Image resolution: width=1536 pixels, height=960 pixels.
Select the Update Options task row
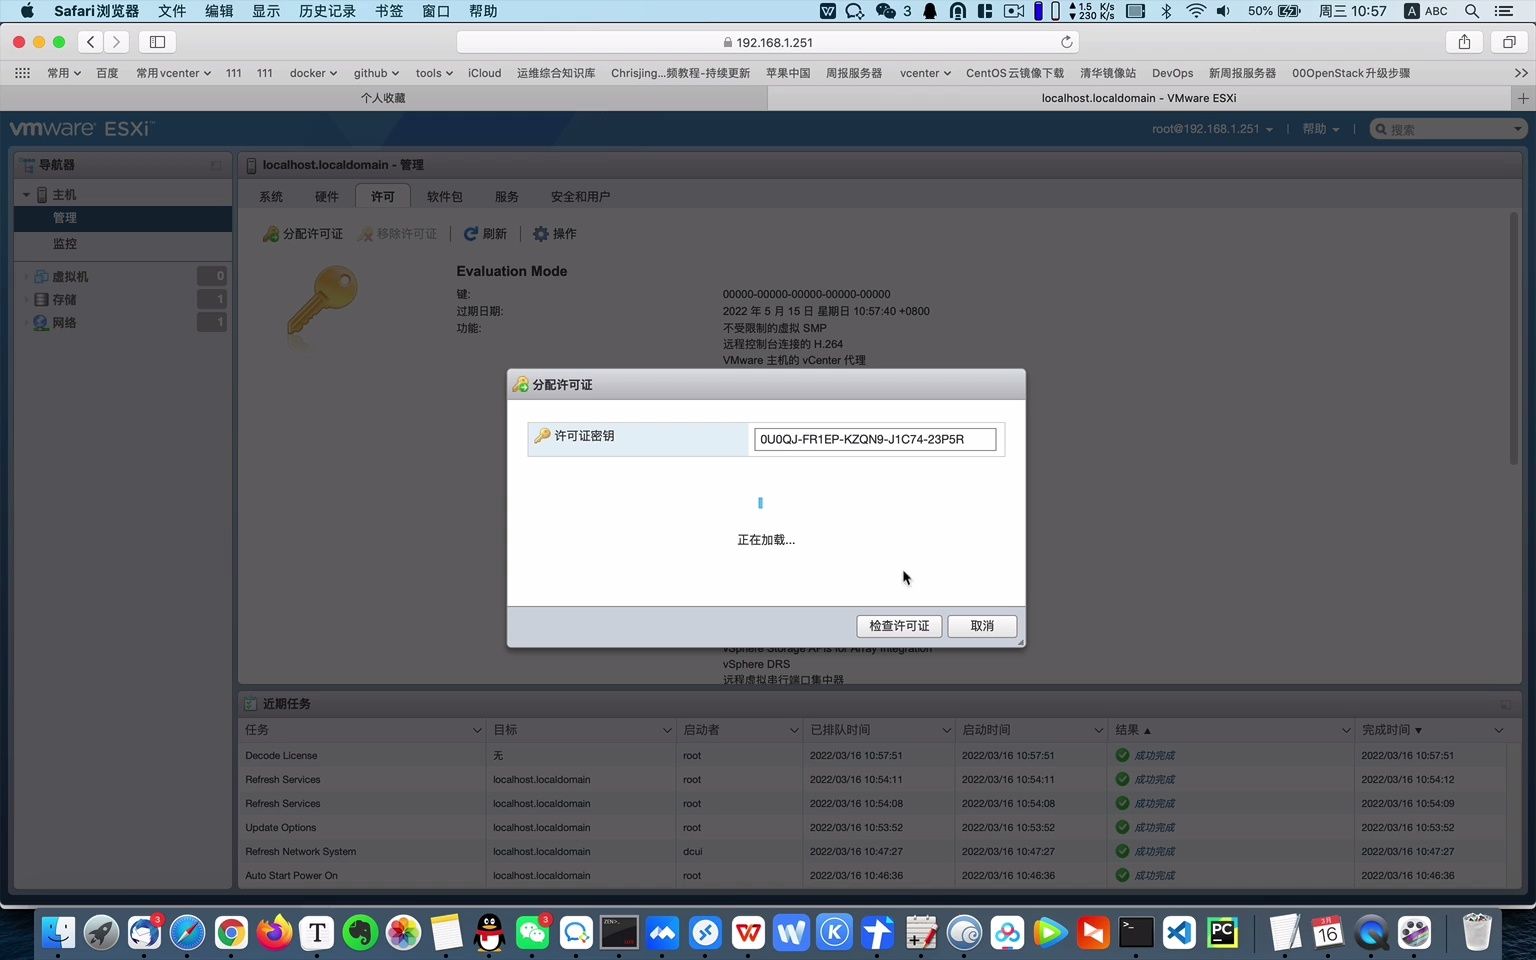tap(873, 828)
